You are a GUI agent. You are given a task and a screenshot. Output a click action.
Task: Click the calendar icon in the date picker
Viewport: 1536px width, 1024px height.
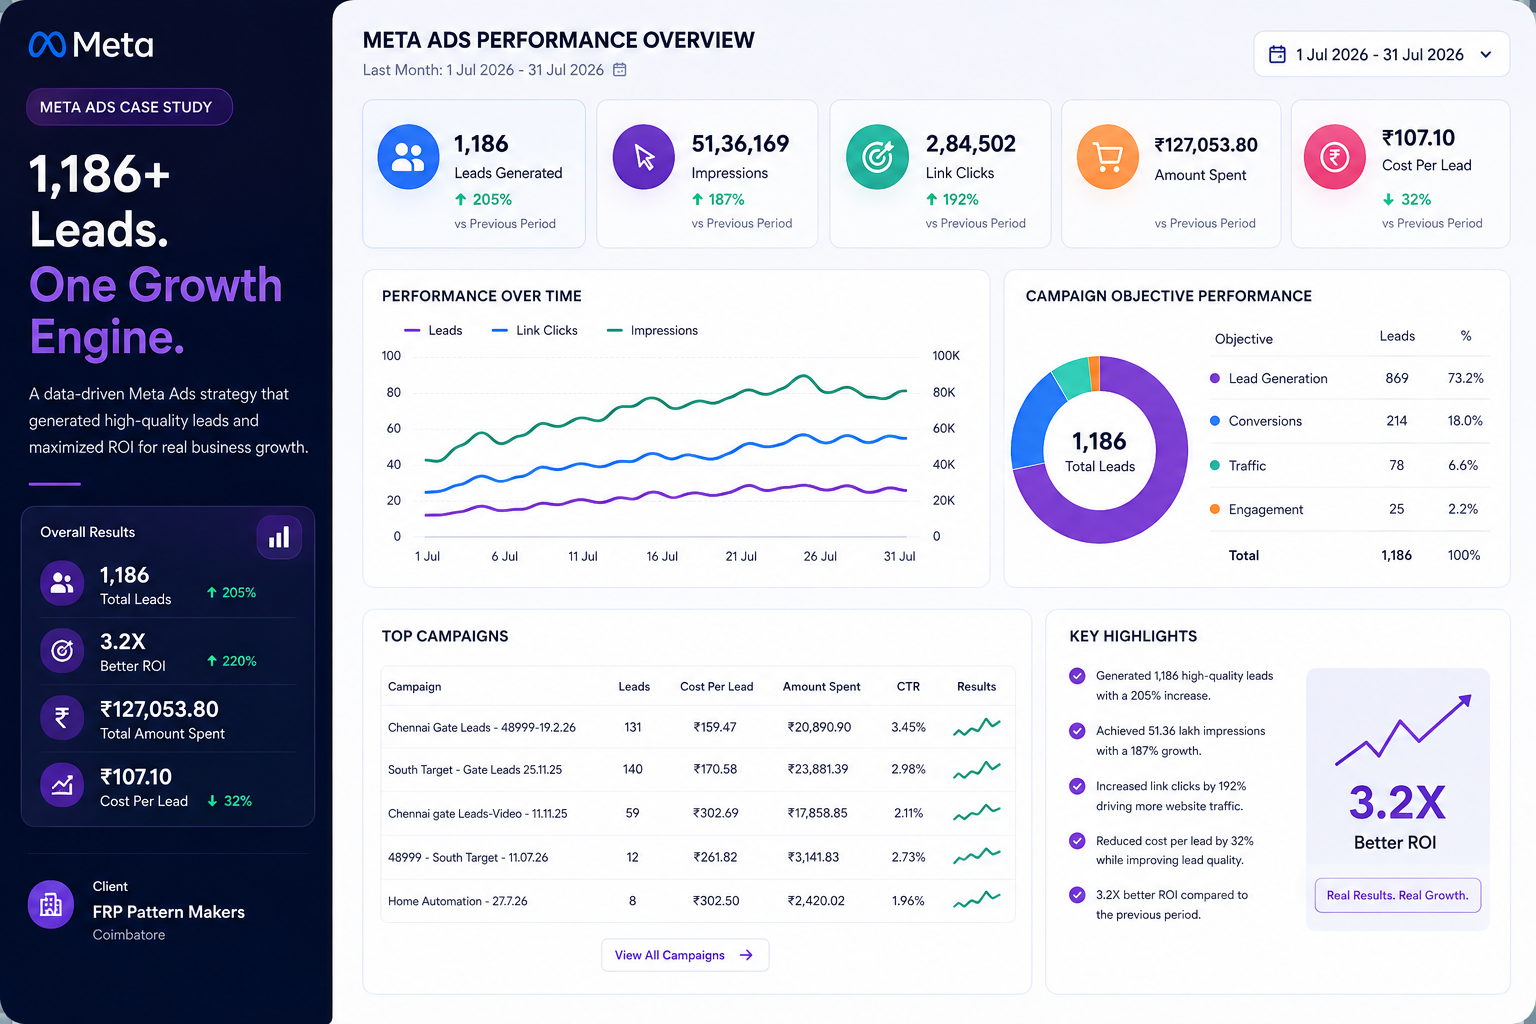[1277, 55]
